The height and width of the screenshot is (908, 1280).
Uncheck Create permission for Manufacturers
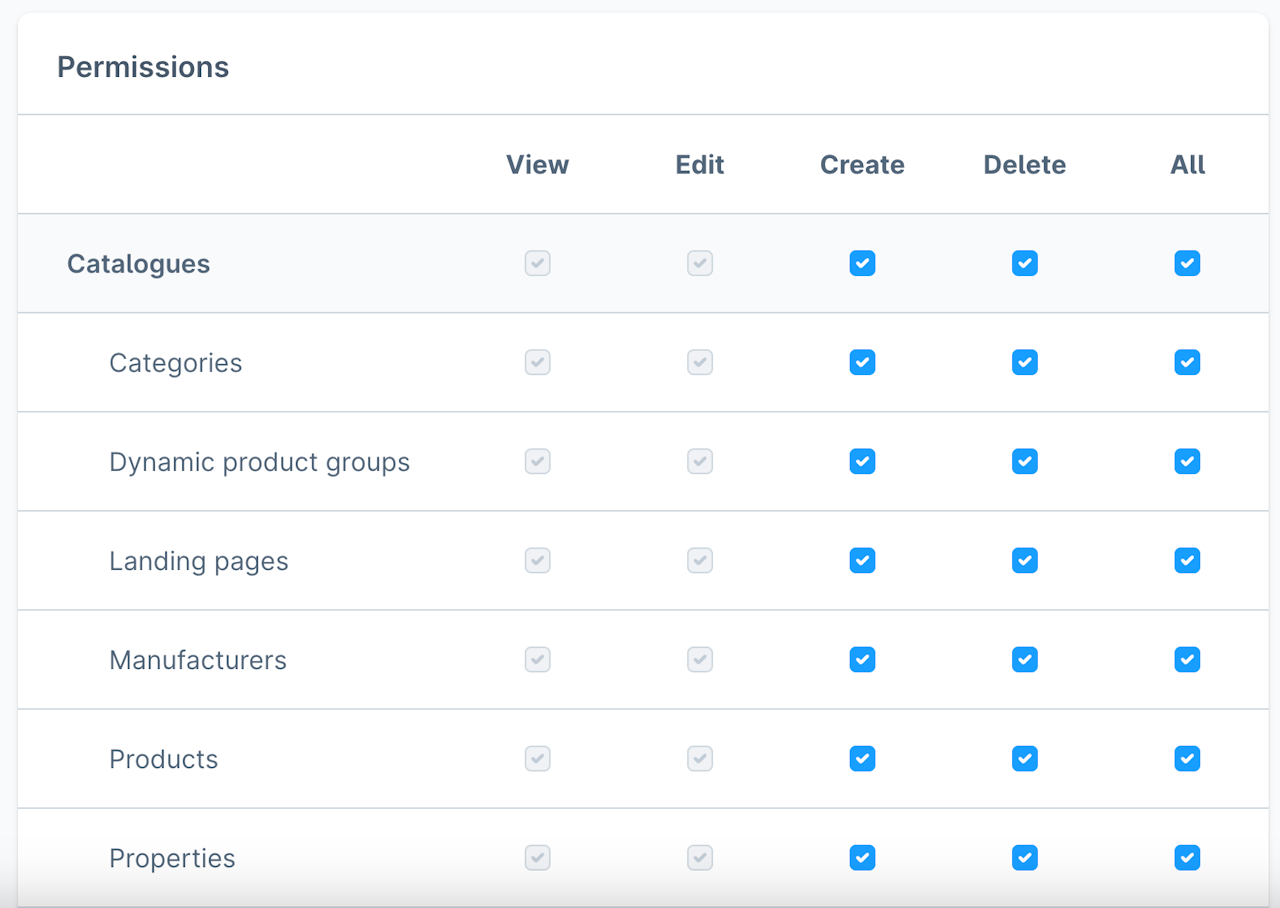[862, 659]
